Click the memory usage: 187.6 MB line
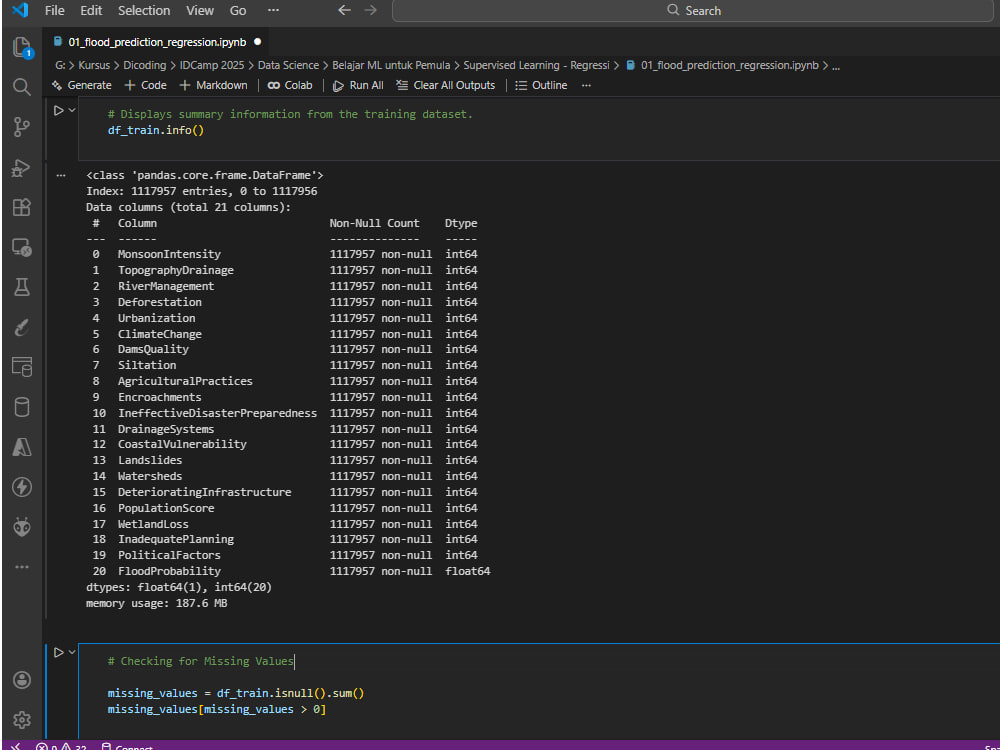 point(157,603)
